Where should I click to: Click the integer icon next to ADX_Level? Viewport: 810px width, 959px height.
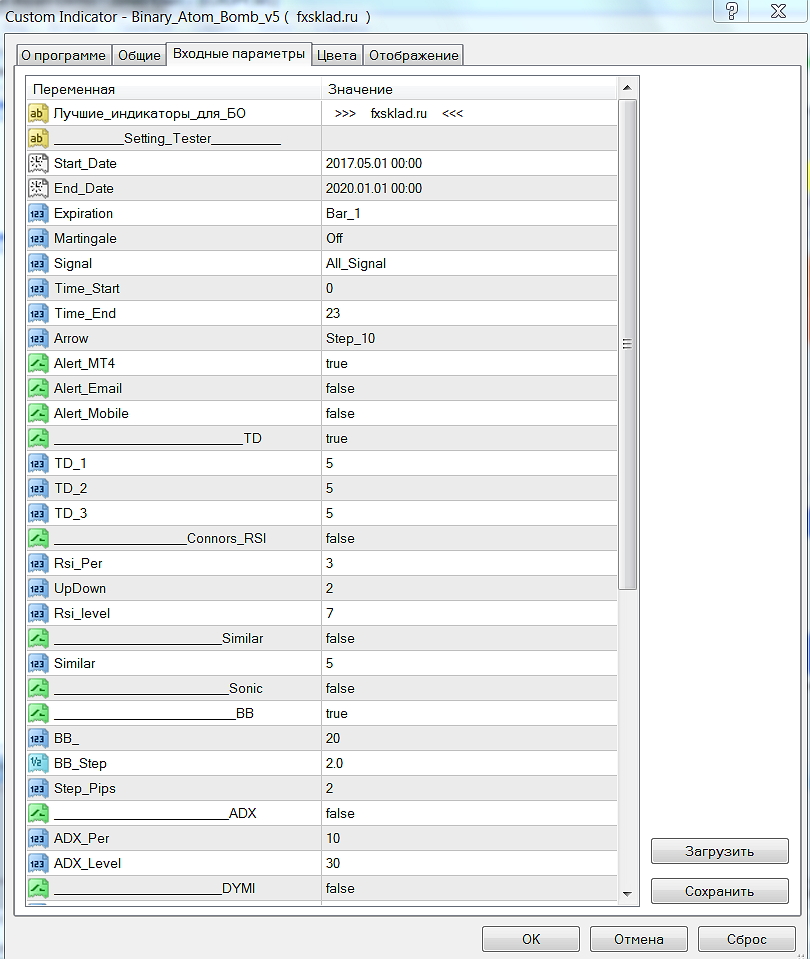pyautogui.click(x=38, y=864)
